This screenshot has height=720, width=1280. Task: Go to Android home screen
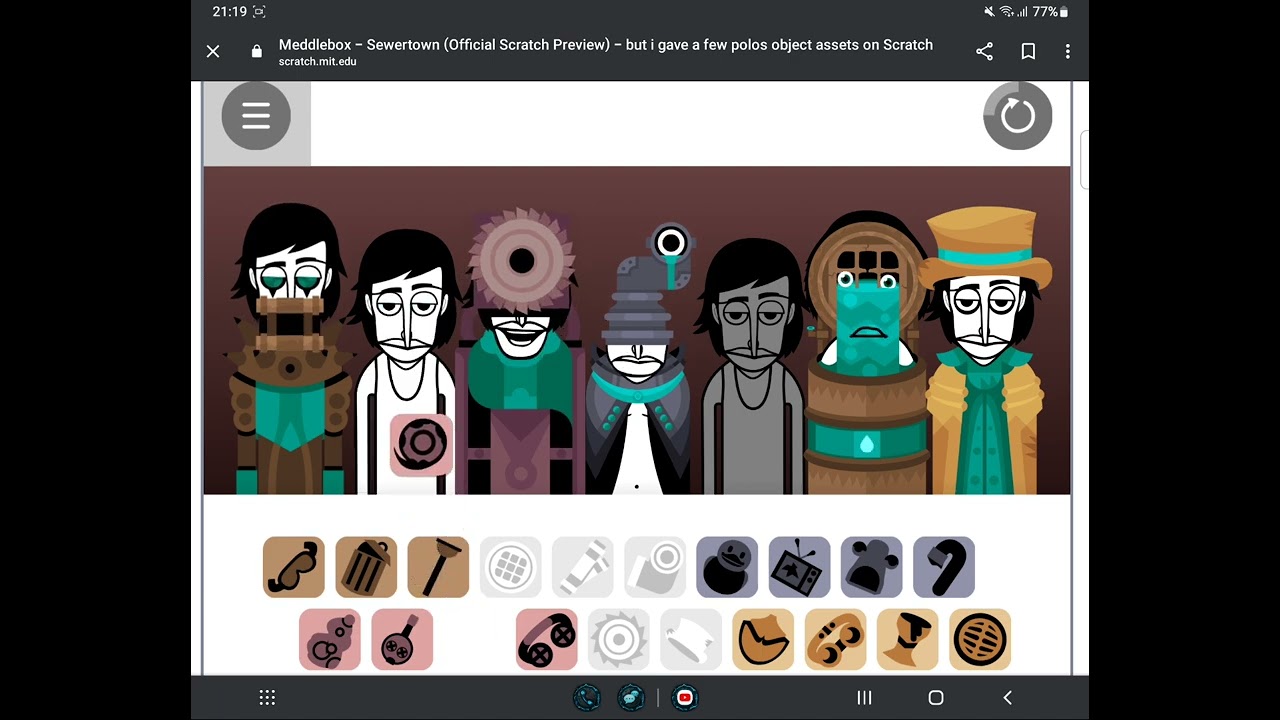click(x=936, y=698)
